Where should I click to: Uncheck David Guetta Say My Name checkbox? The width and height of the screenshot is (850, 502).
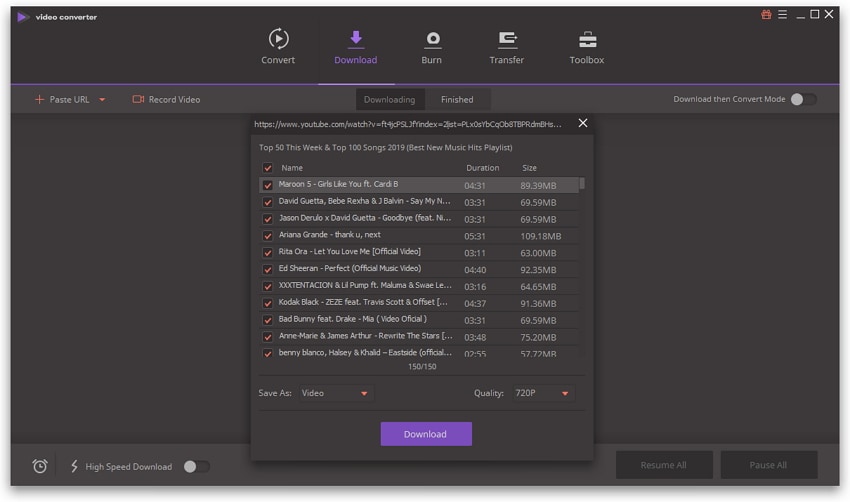point(267,202)
